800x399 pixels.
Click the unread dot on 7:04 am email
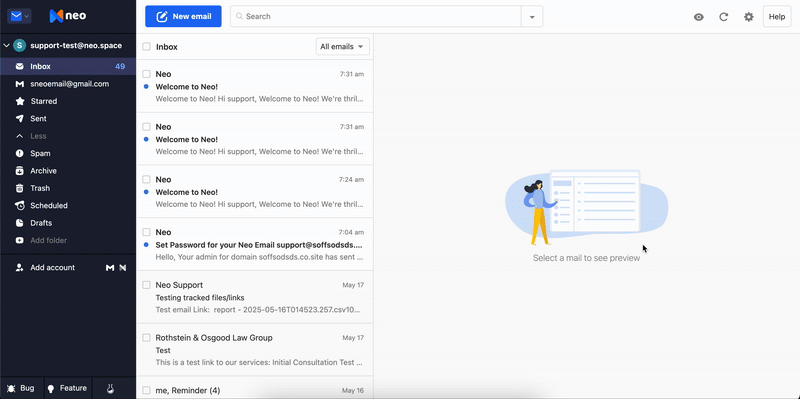click(146, 245)
